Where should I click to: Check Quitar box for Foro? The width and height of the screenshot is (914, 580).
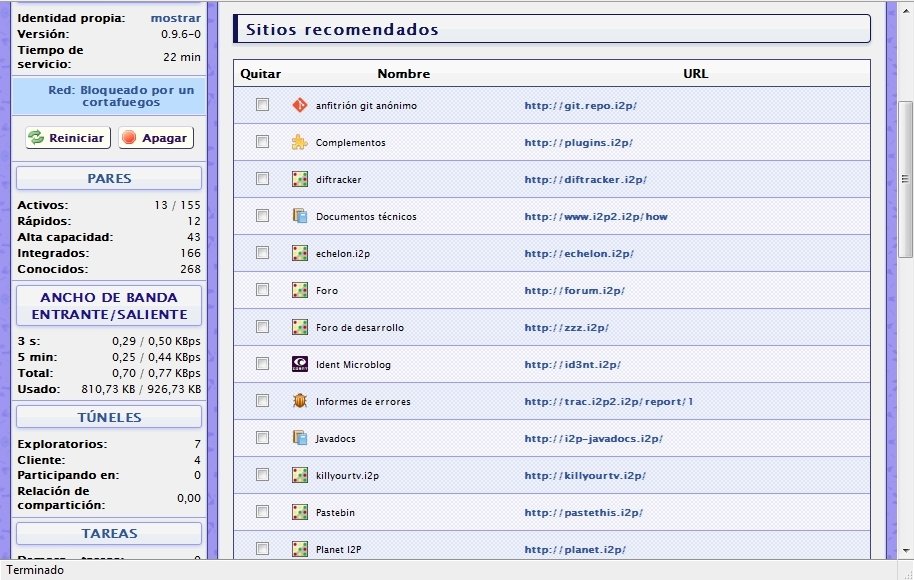[262, 290]
